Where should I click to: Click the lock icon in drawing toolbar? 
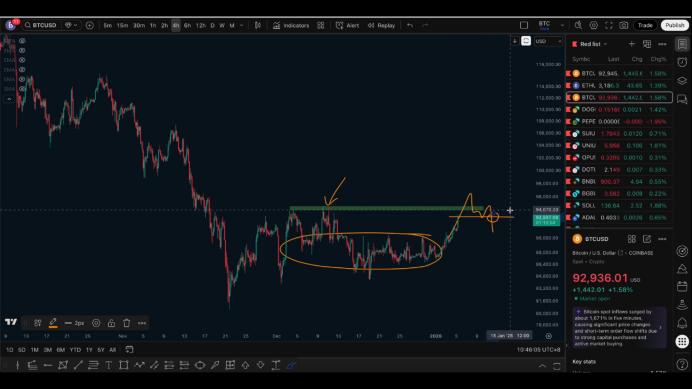(111, 323)
